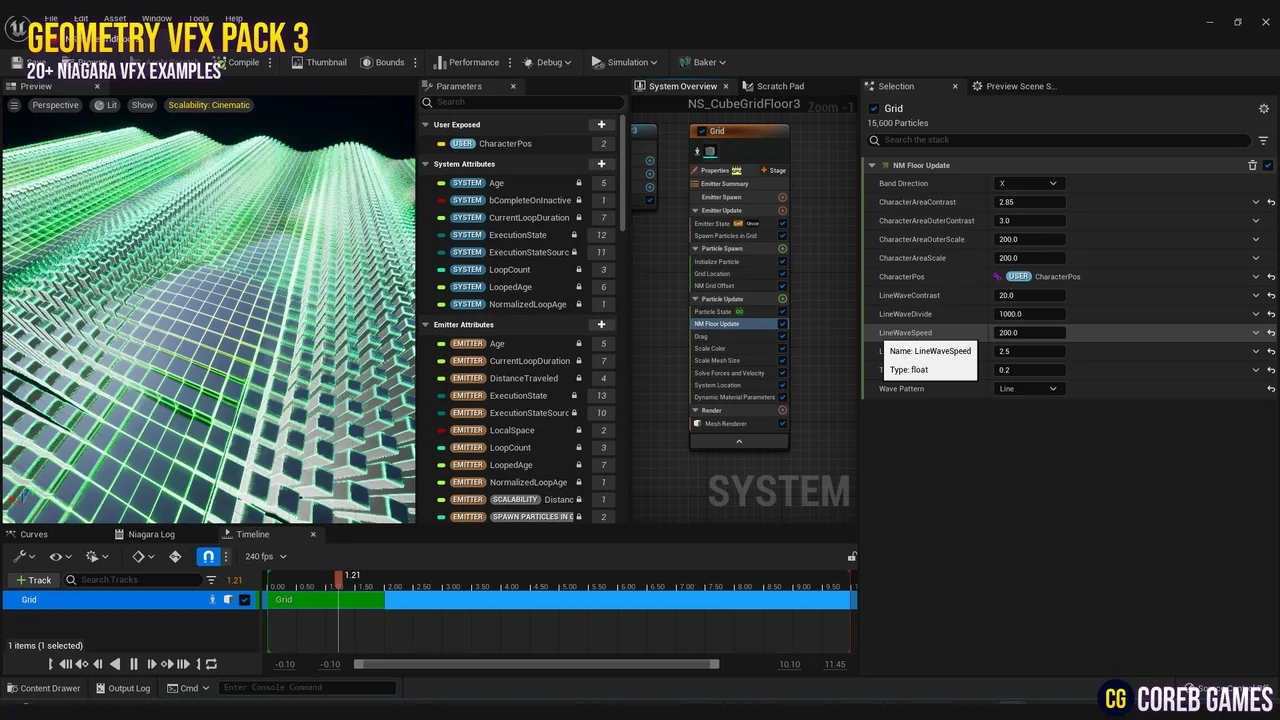
Task: Click the Add Track button
Action: pyautogui.click(x=33, y=580)
